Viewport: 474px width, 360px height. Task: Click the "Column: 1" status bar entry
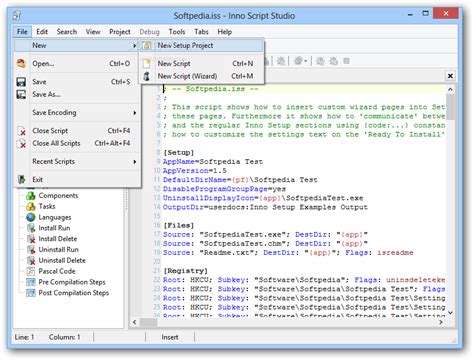[x=64, y=337]
